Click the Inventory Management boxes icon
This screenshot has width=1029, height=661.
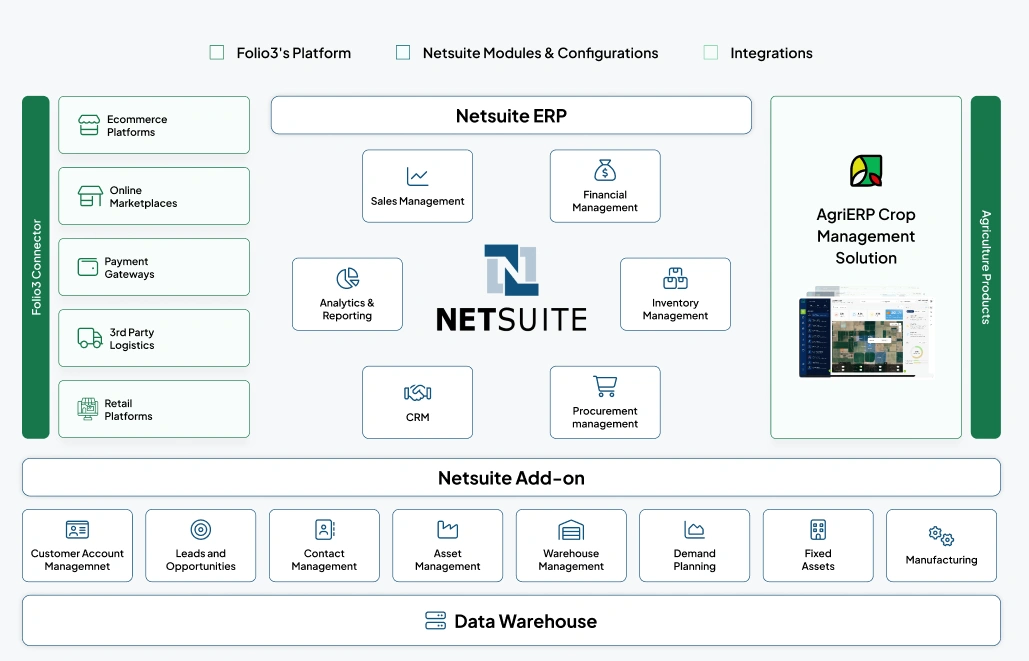pos(675,279)
